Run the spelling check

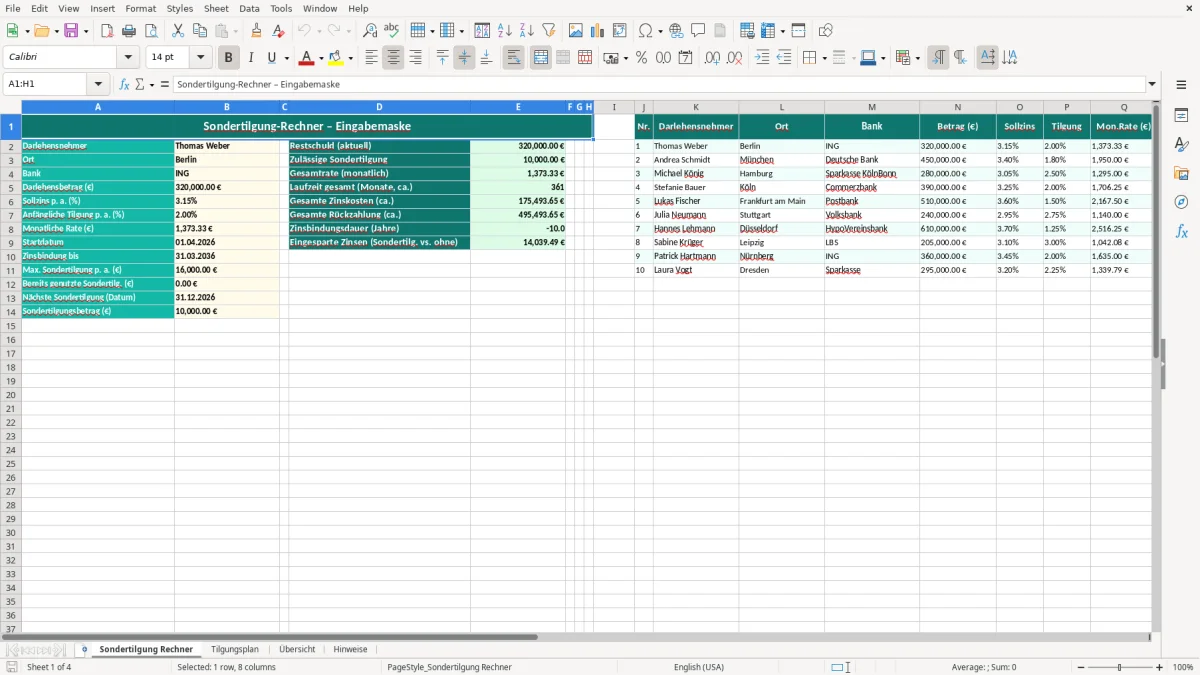point(392,31)
